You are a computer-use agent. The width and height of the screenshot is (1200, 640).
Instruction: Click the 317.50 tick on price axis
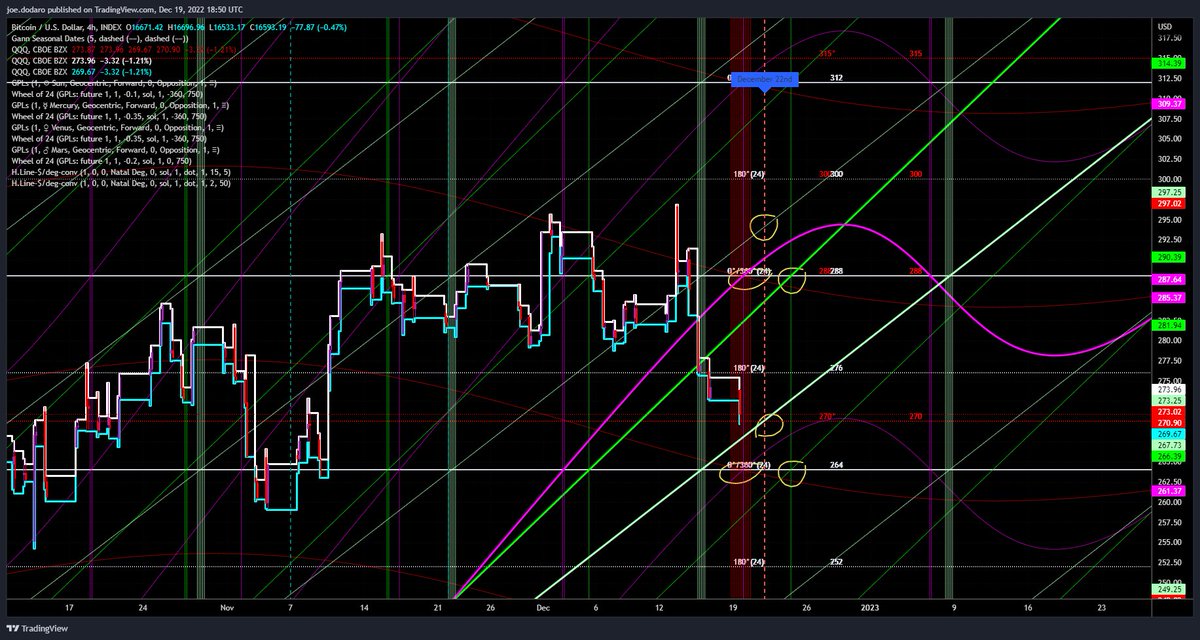[1169, 38]
